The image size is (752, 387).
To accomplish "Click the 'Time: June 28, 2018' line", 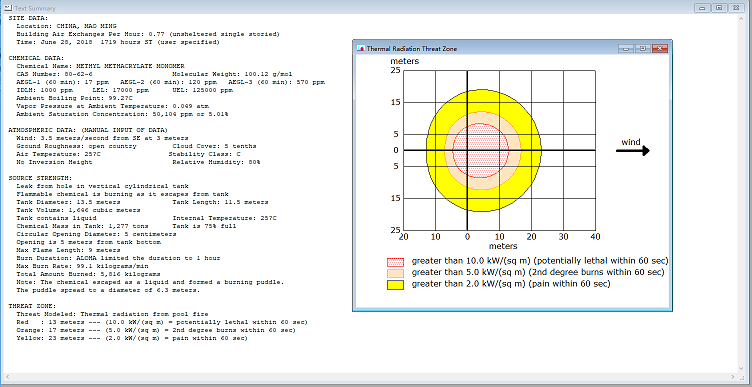I will point(118,42).
